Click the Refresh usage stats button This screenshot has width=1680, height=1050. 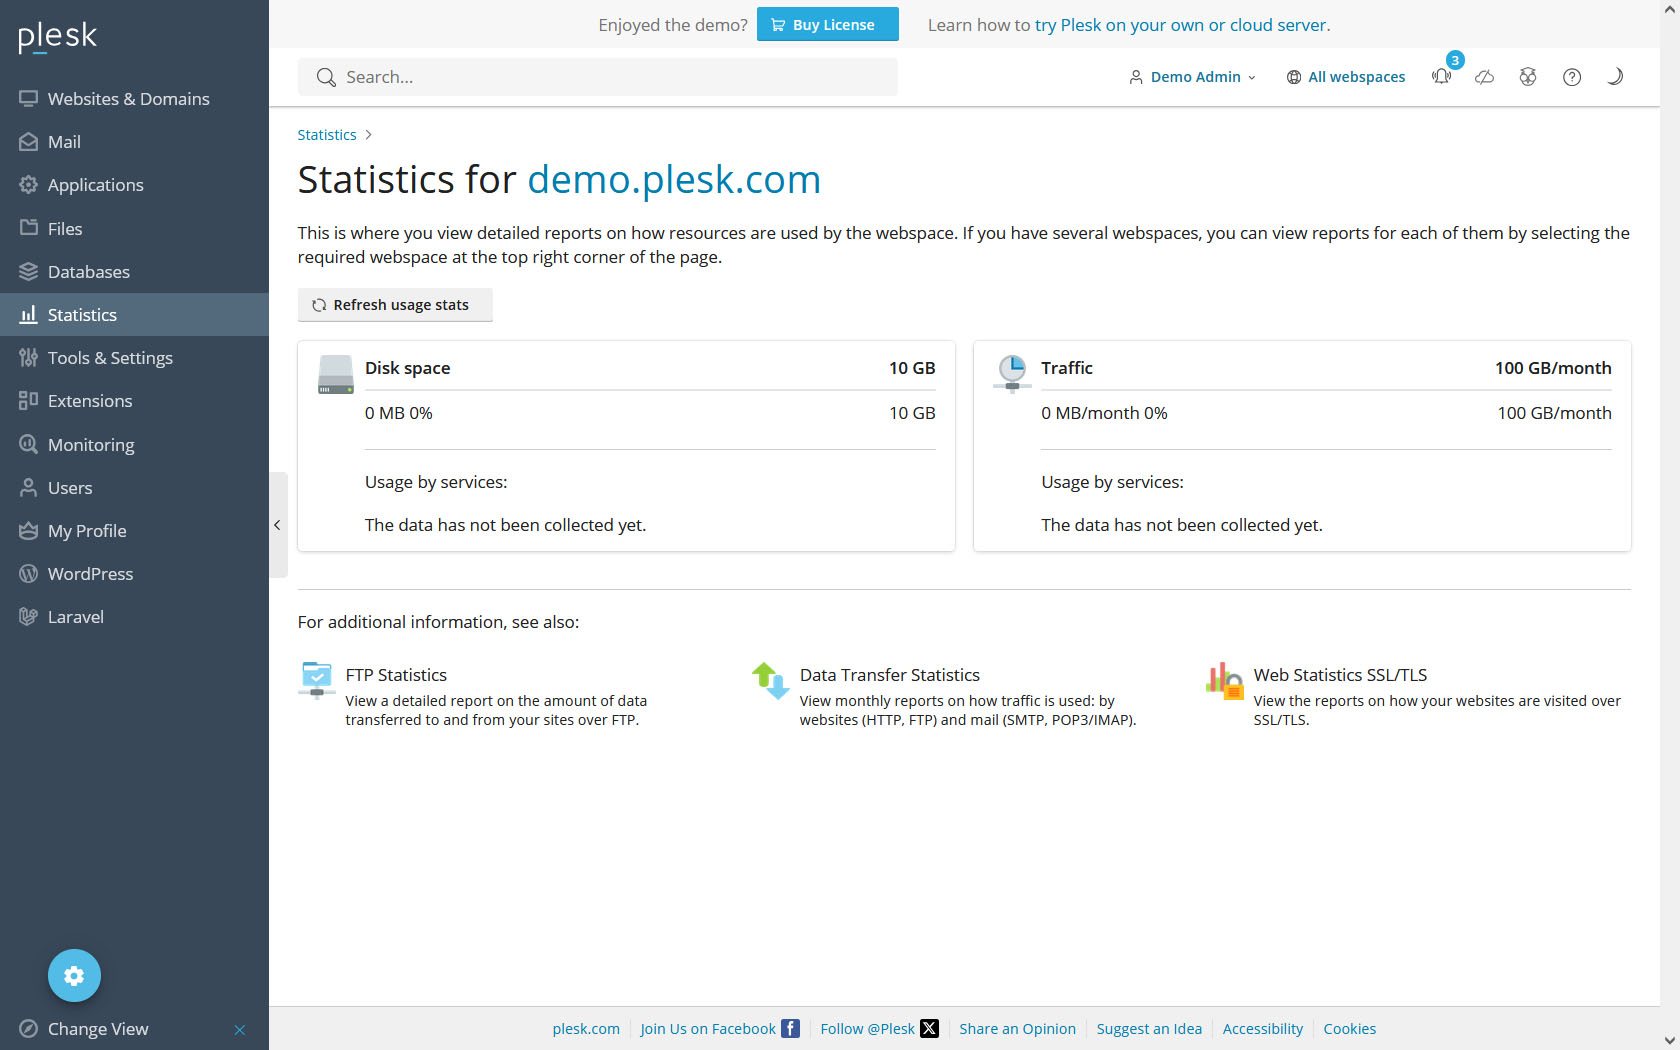[x=394, y=305]
